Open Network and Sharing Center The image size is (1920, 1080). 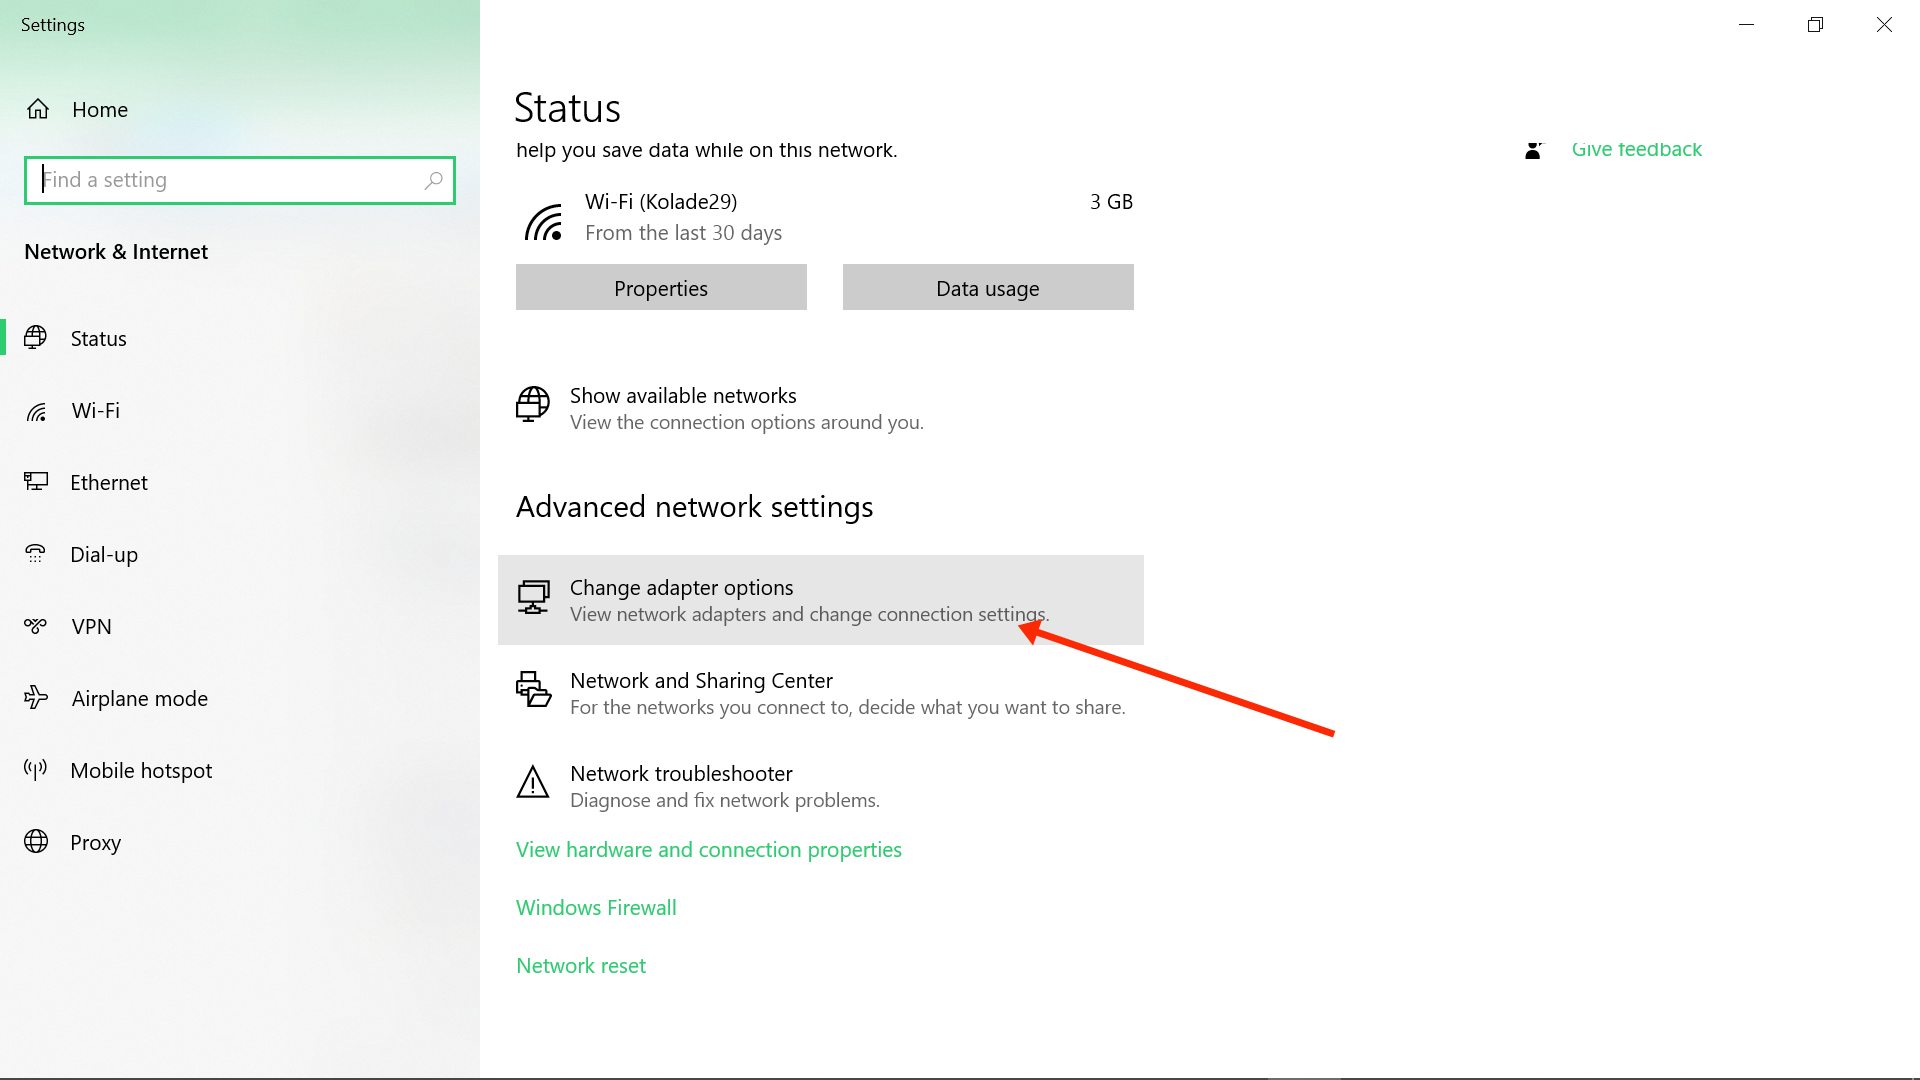[701, 681]
